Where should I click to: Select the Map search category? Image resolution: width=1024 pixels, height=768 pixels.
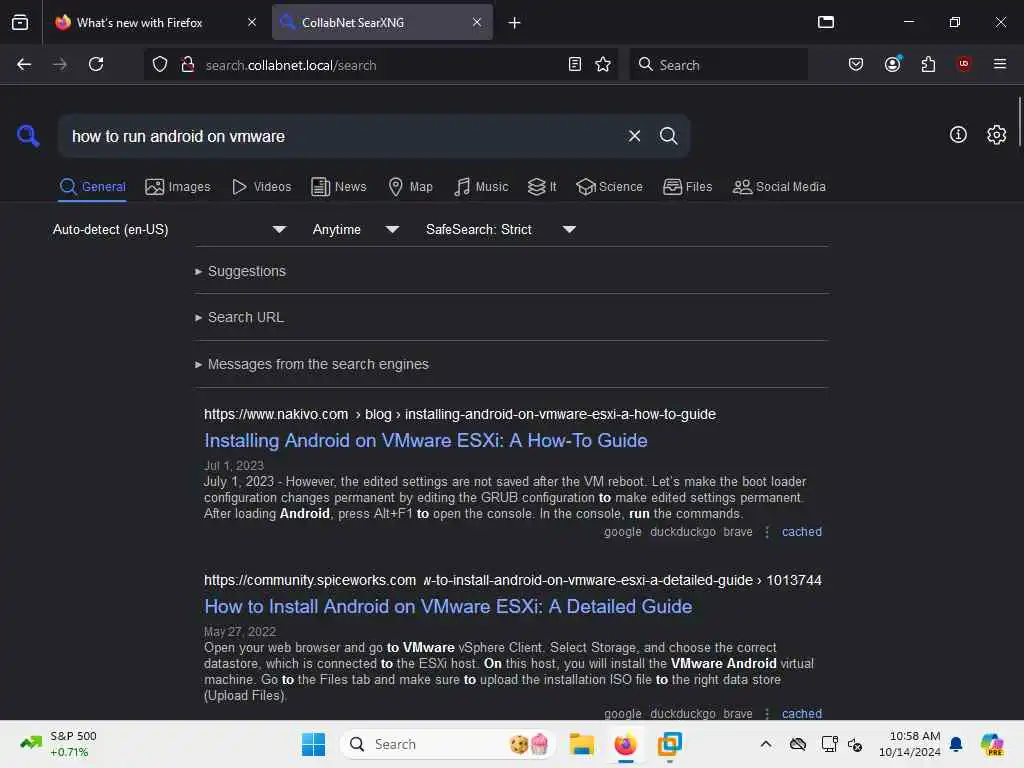tap(410, 187)
